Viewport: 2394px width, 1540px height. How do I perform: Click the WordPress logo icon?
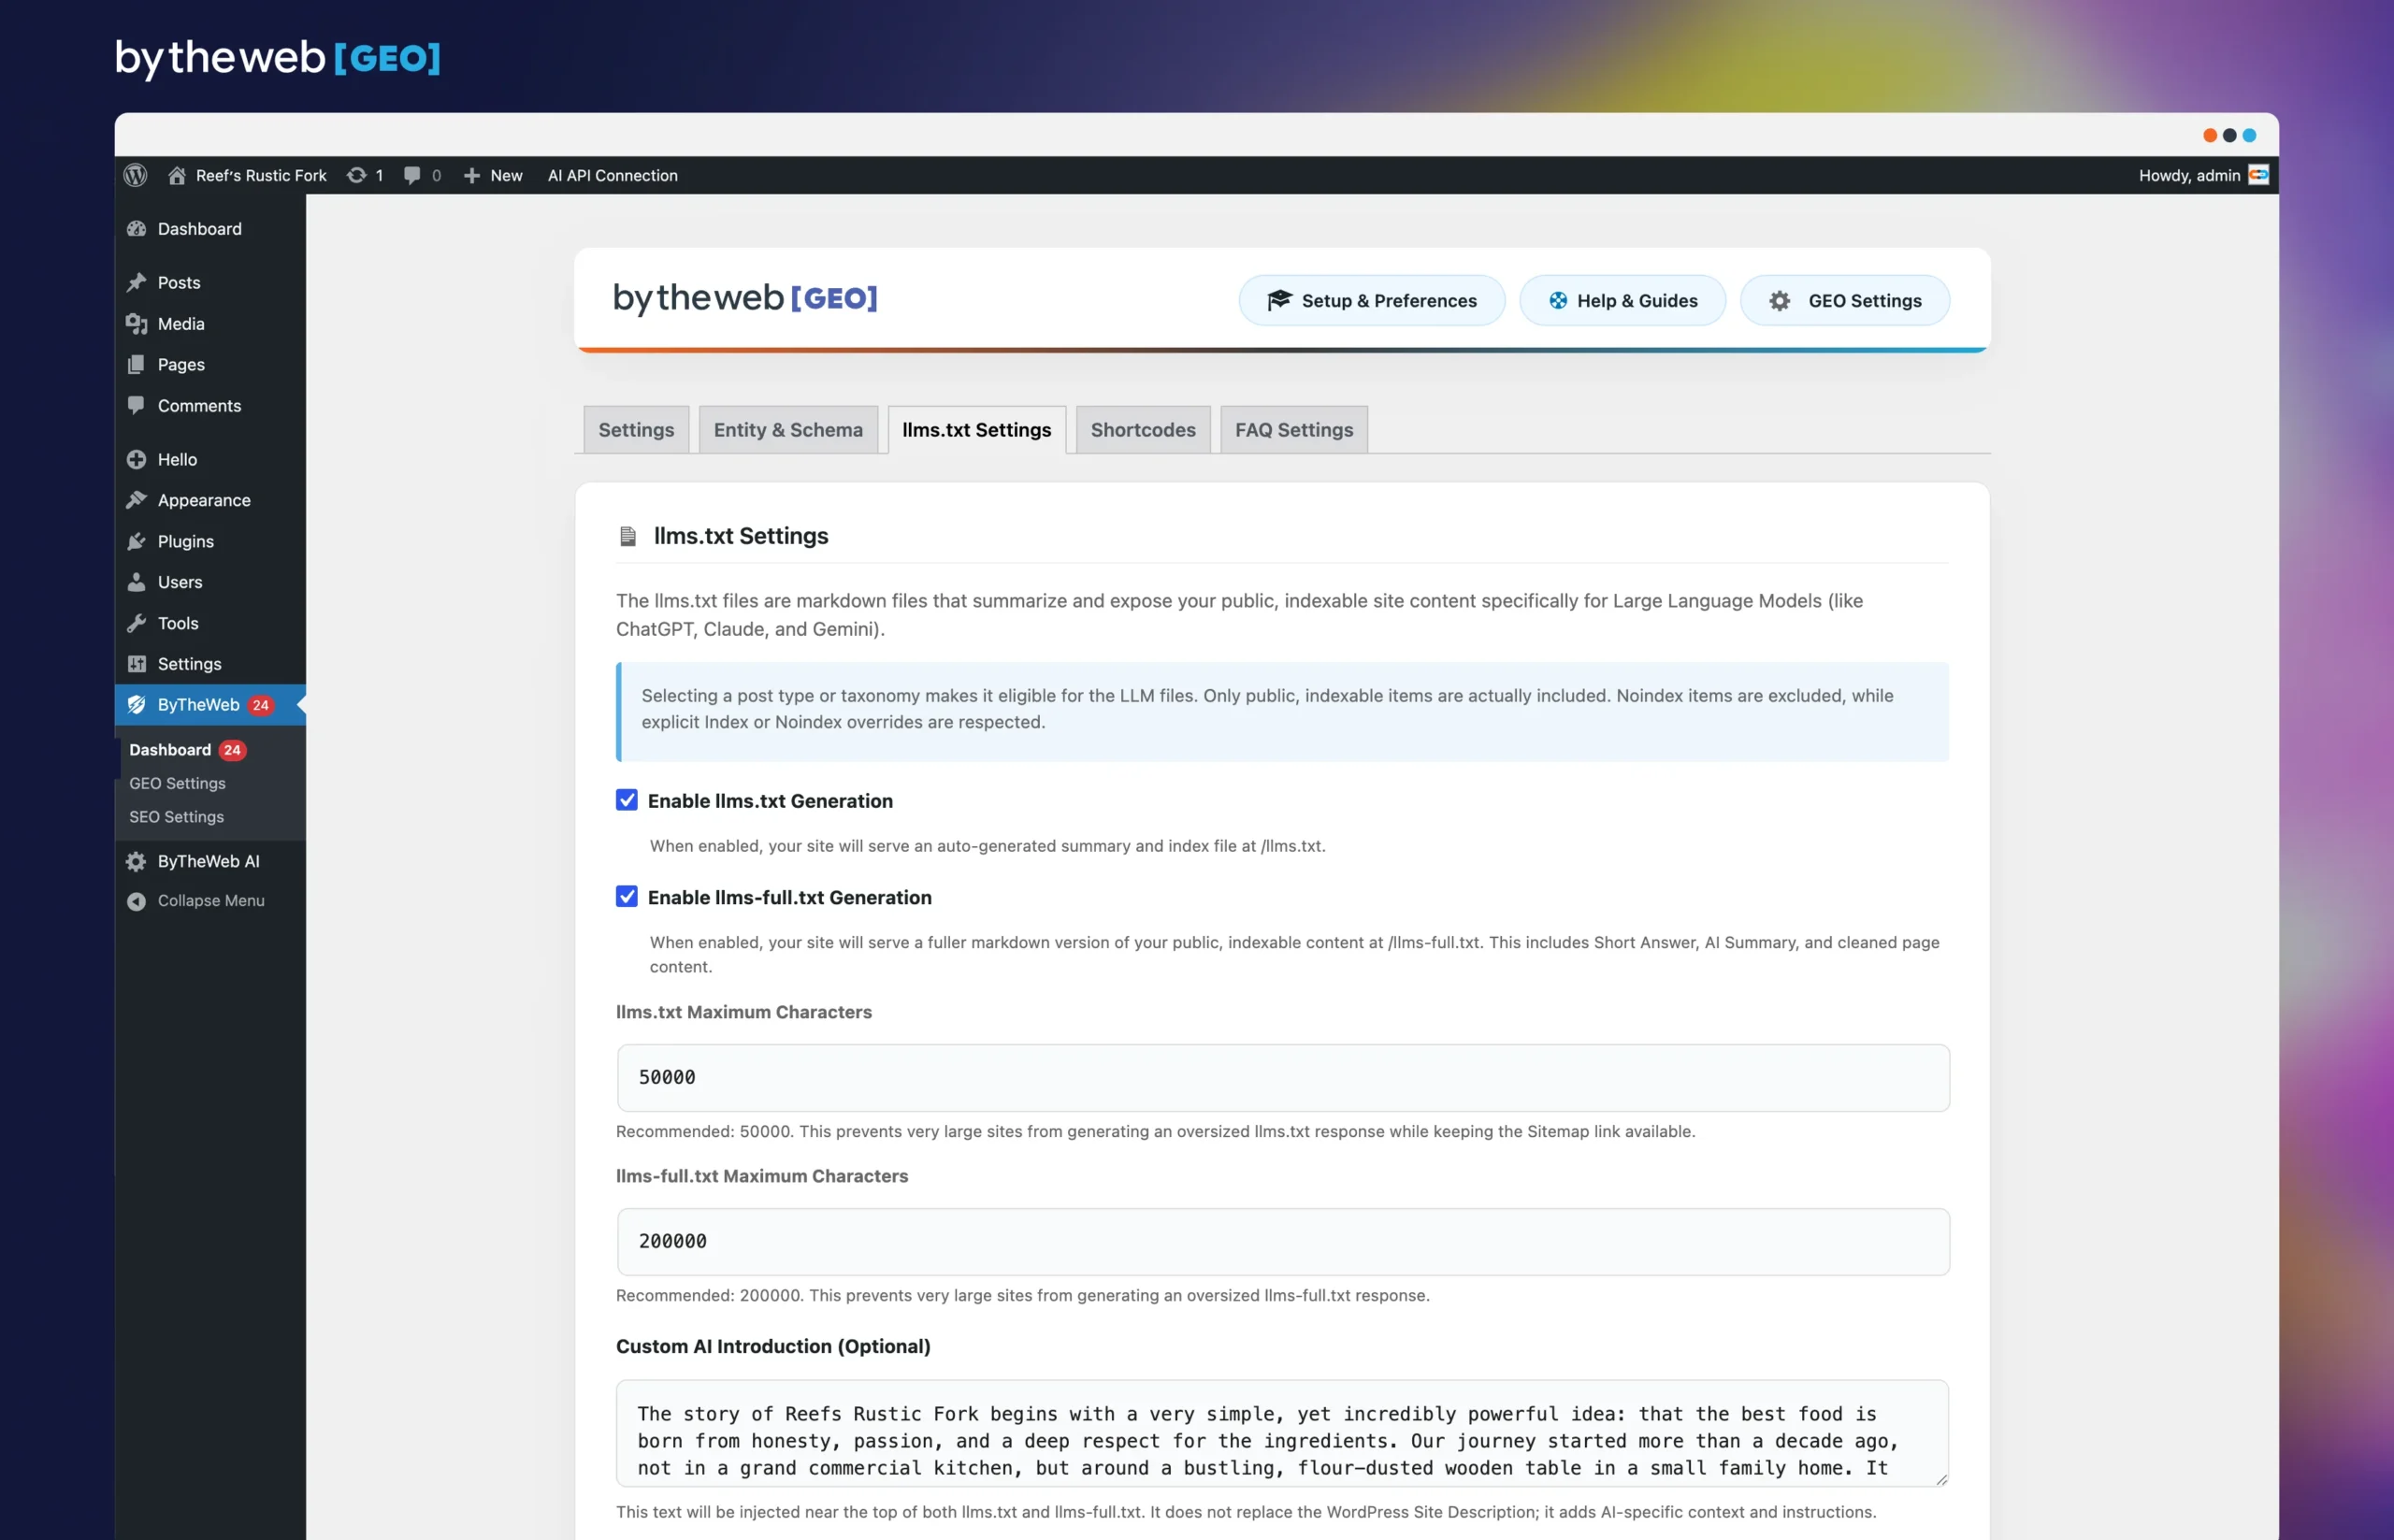point(135,175)
